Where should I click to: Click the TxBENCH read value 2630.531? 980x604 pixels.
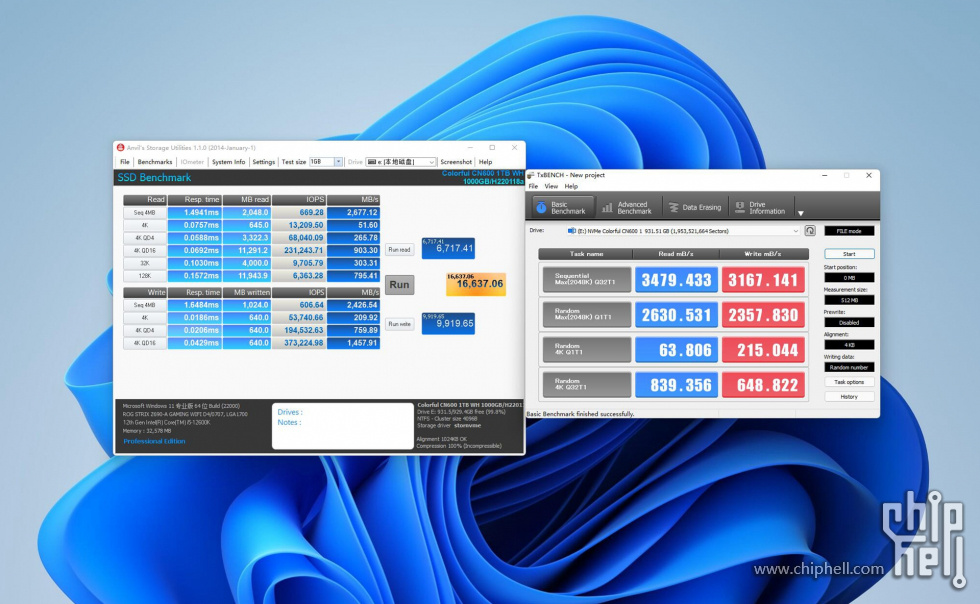(676, 315)
